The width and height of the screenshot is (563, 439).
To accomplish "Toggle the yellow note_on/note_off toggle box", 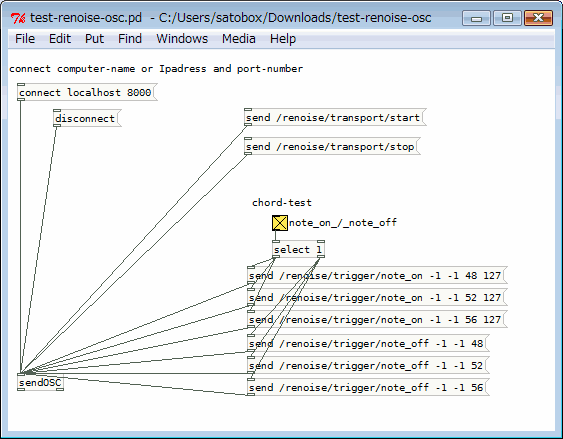I will click(x=280, y=223).
